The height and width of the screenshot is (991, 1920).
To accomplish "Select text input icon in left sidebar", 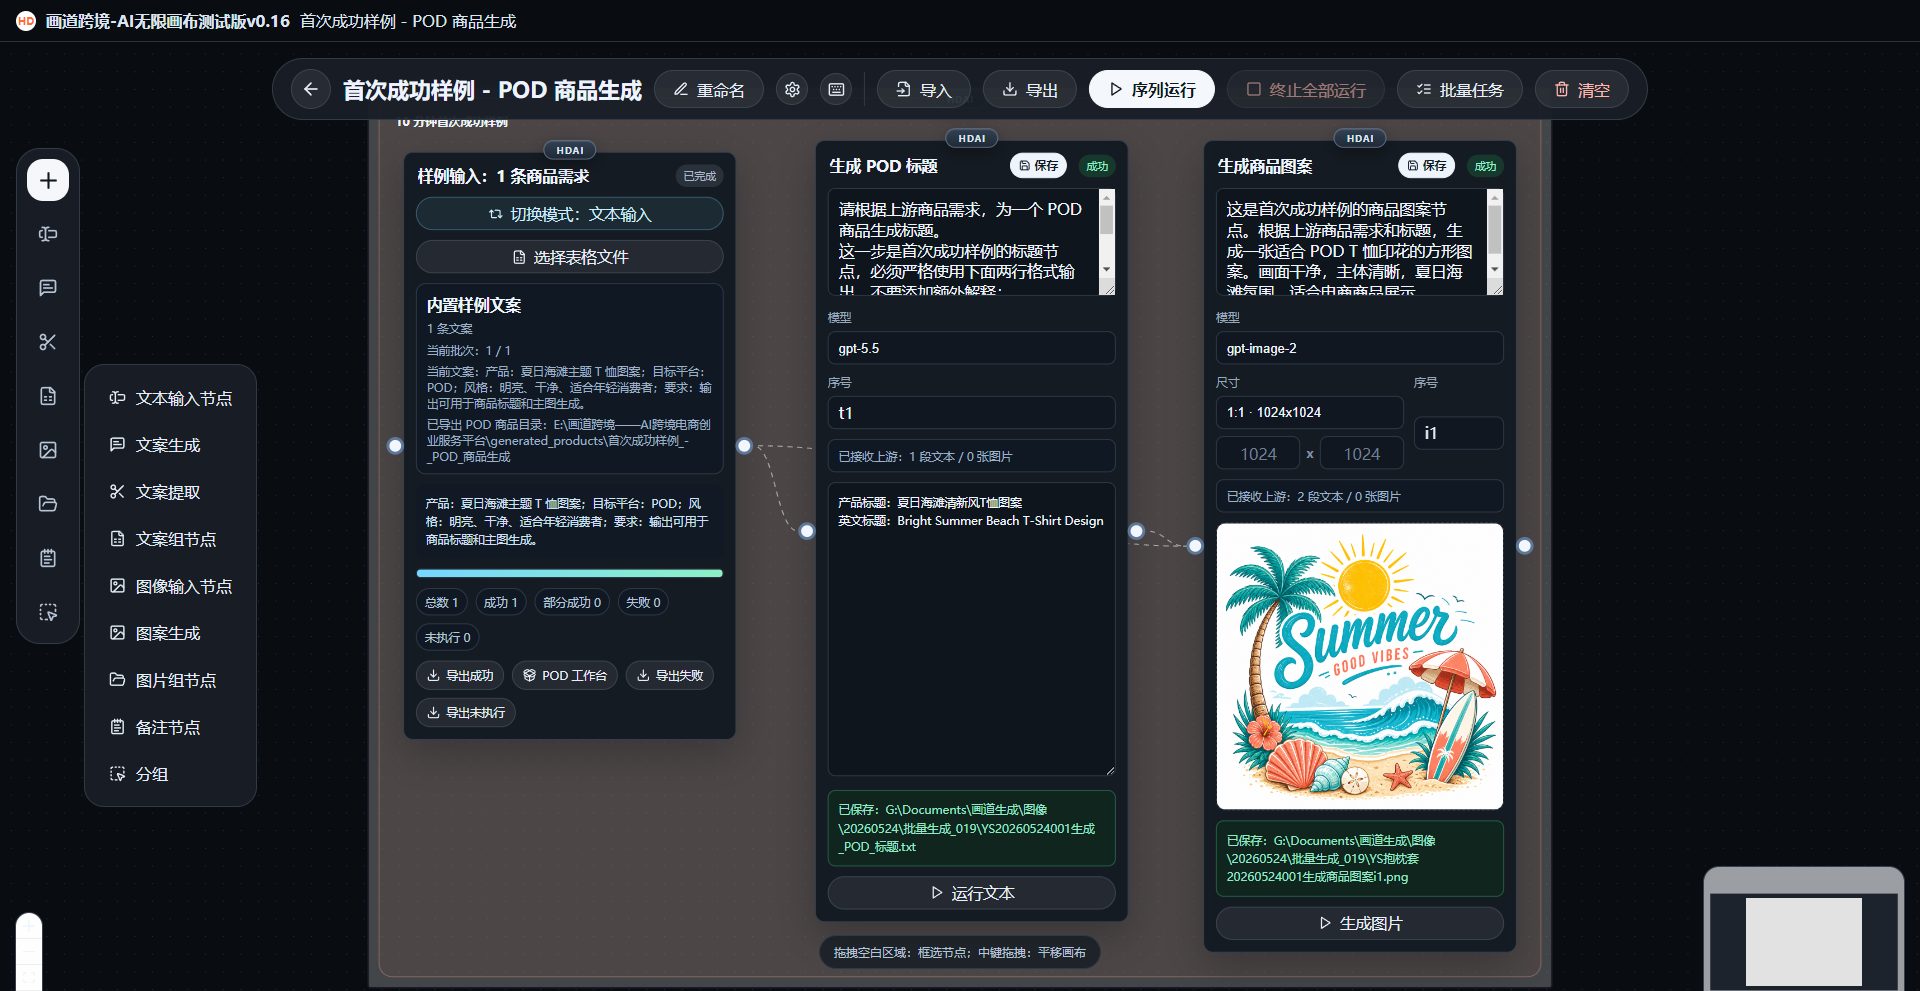I will click(x=48, y=234).
